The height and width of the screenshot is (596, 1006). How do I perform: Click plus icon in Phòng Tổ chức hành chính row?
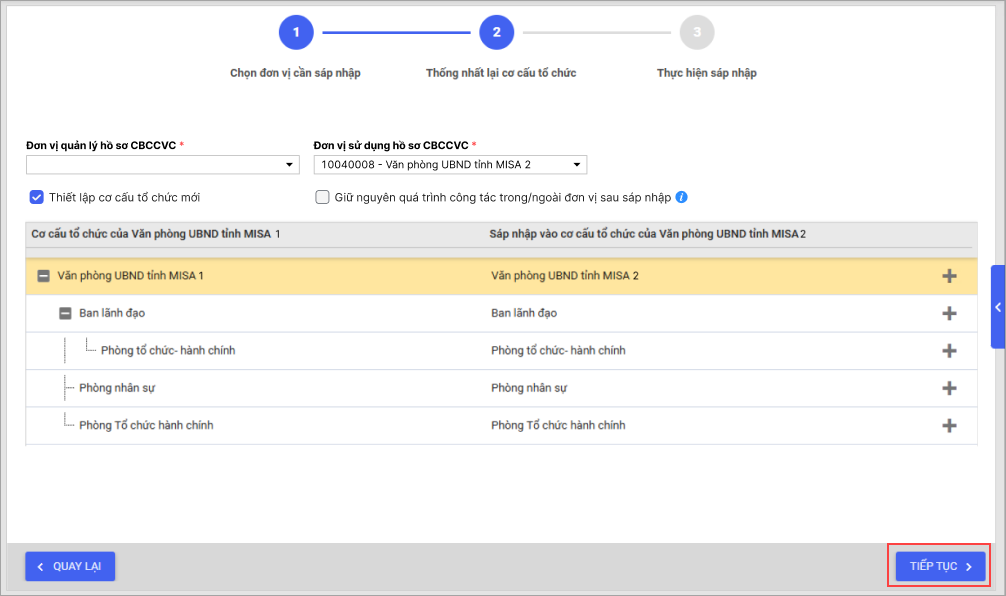click(x=949, y=425)
